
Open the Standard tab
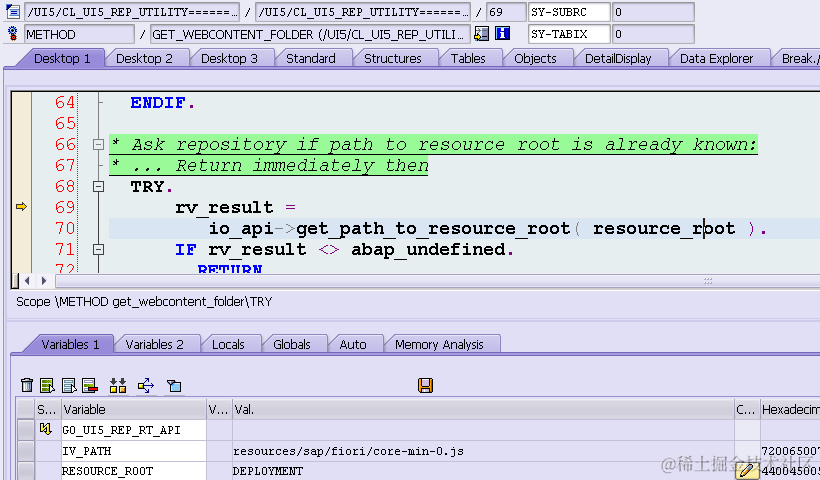(x=311, y=58)
